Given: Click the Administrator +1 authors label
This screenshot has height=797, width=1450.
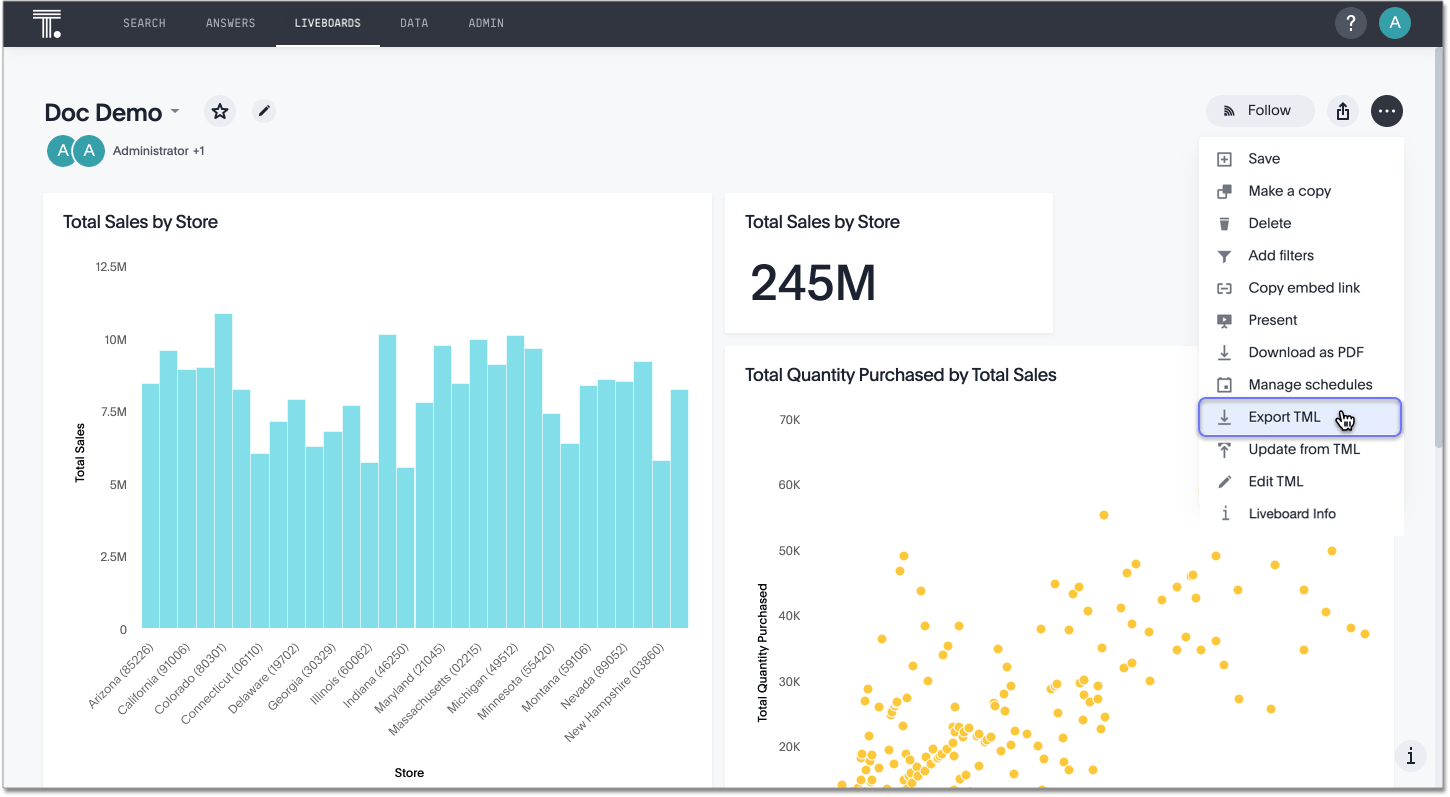Looking at the screenshot, I should pyautogui.click(x=158, y=151).
